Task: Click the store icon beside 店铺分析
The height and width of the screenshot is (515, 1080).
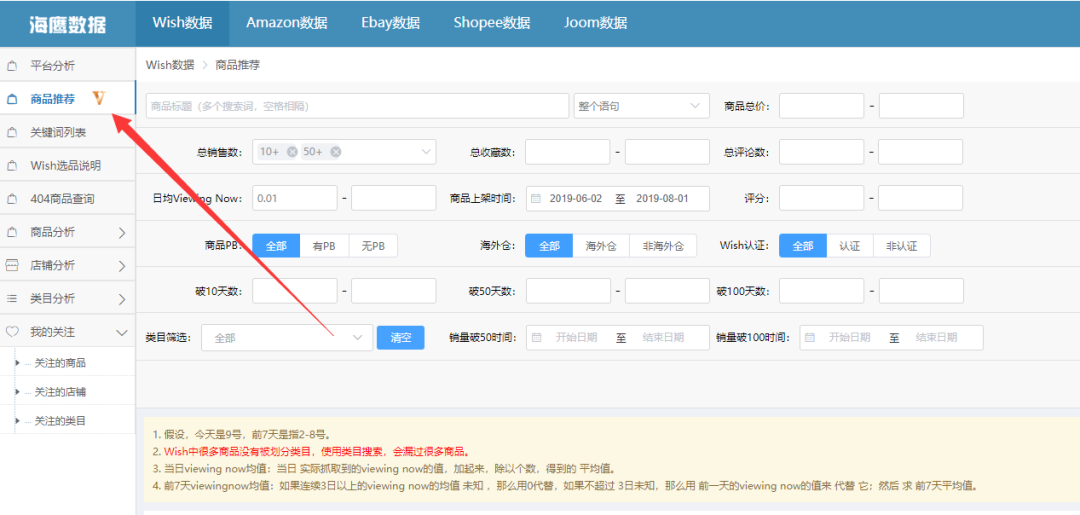Action: point(12,265)
